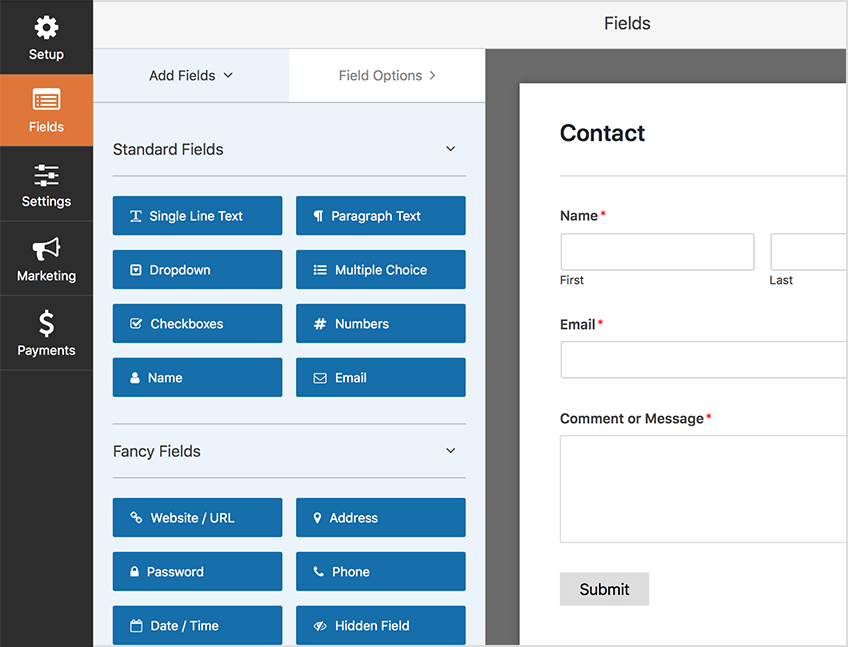This screenshot has height=647, width=848.
Task: Add a Hidden Field with eye icon
Action: (x=380, y=626)
